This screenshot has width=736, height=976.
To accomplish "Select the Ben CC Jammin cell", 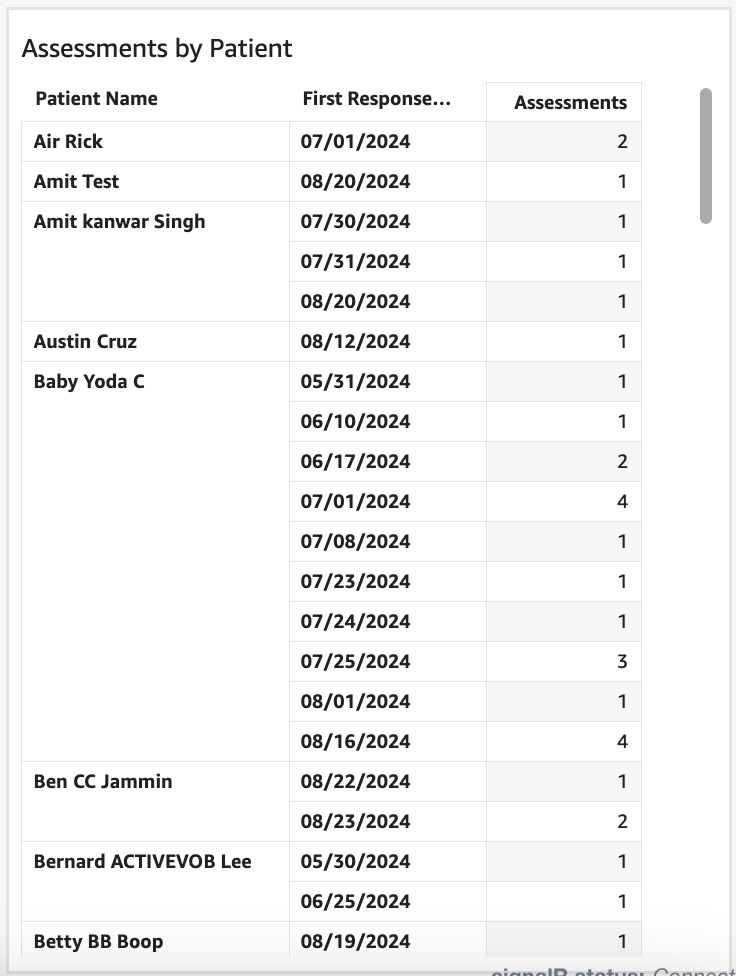I will (103, 782).
